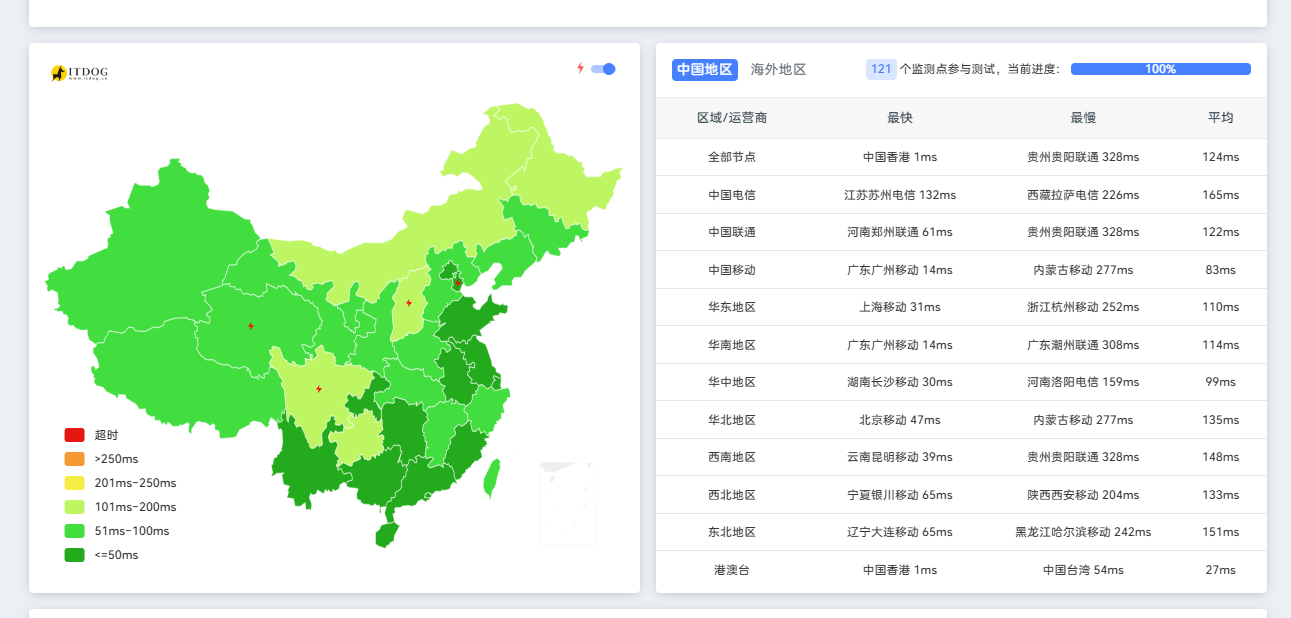The image size is (1291, 618).
Task: Click the 平均 column header
Action: pos(1221,118)
